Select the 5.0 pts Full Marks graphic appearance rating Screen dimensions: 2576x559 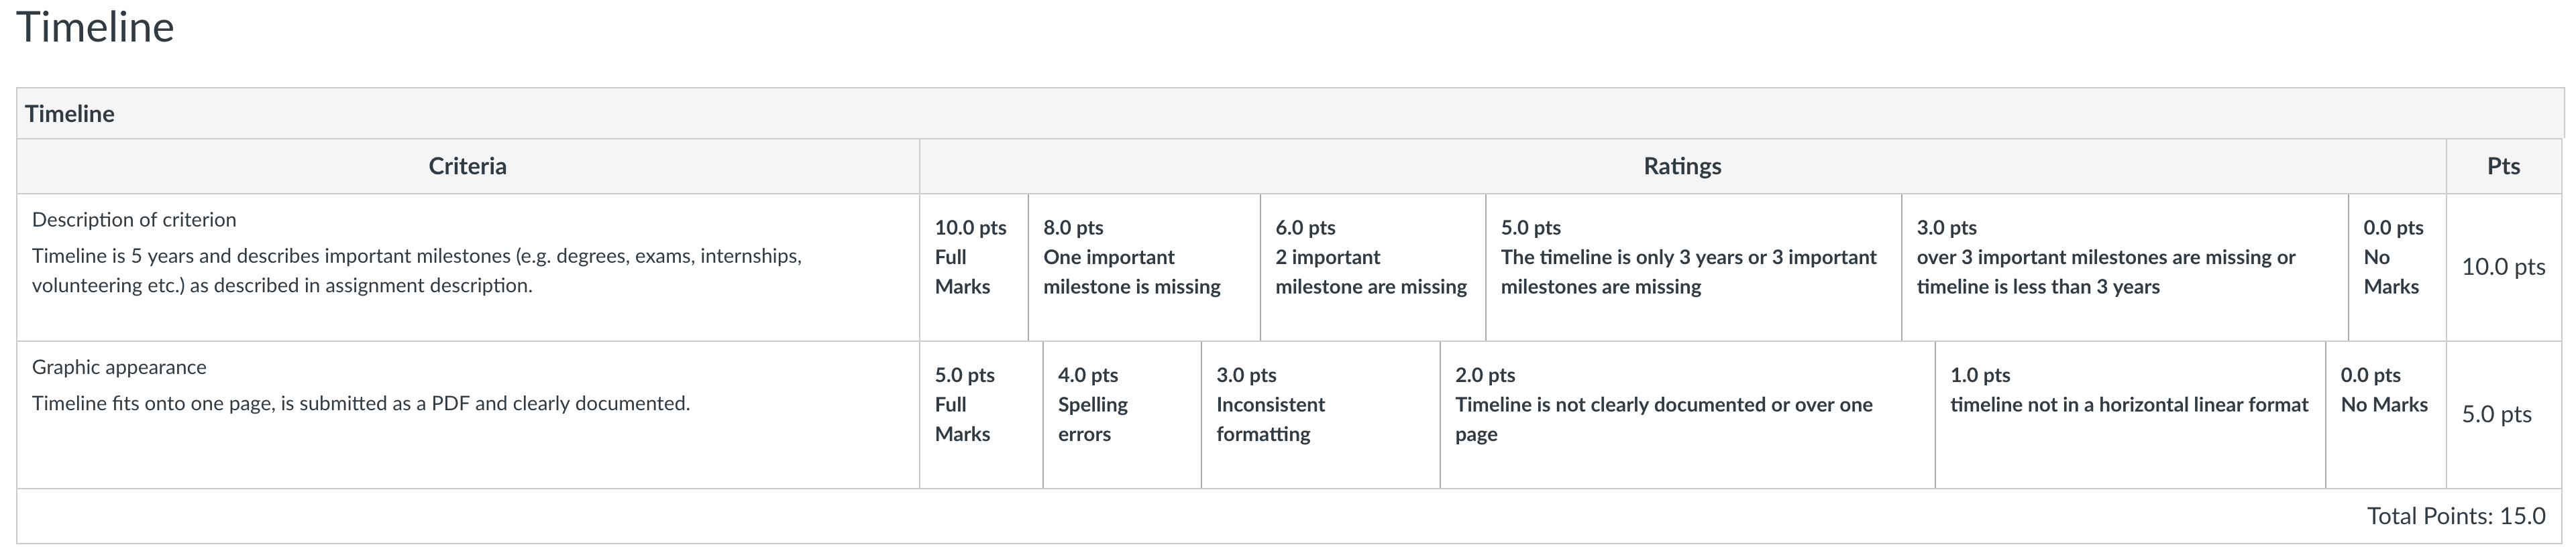pyautogui.click(x=981, y=415)
